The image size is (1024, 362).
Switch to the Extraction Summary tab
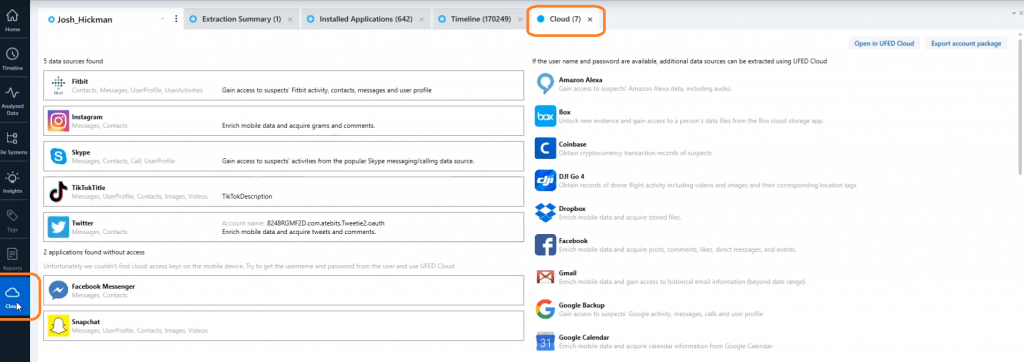pyautogui.click(x=241, y=19)
